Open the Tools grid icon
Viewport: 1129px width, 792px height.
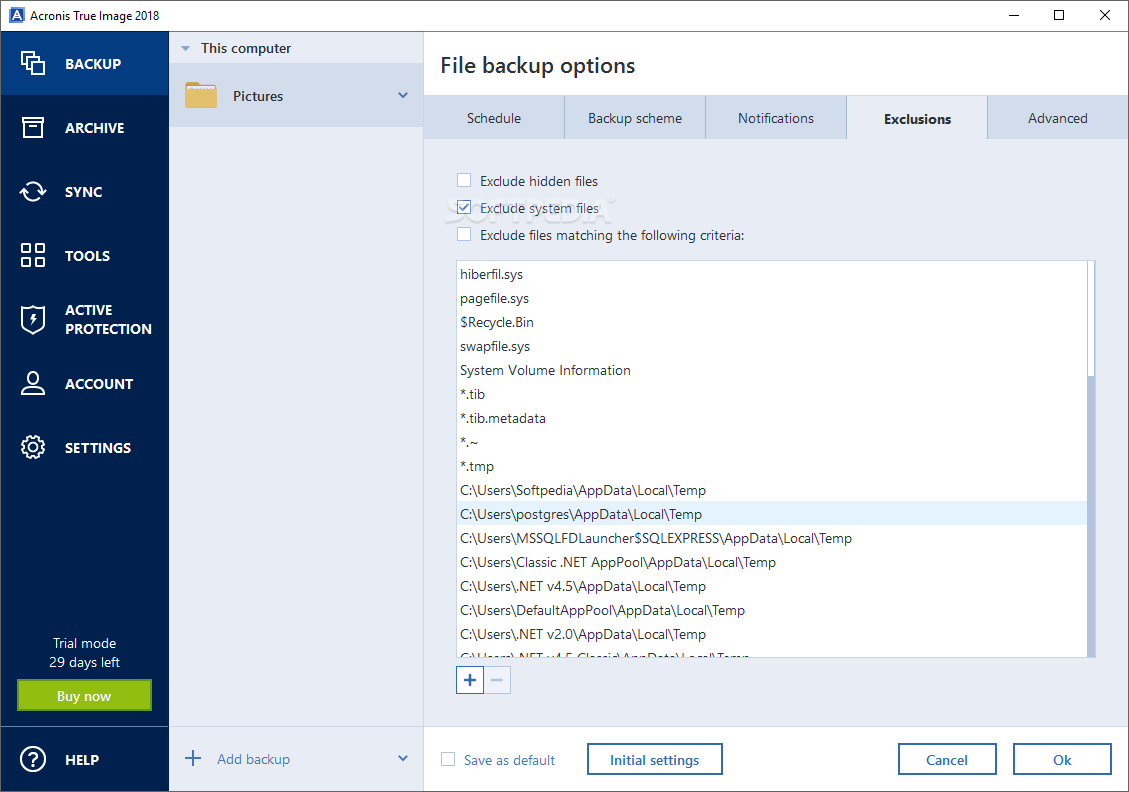pyautogui.click(x=32, y=255)
